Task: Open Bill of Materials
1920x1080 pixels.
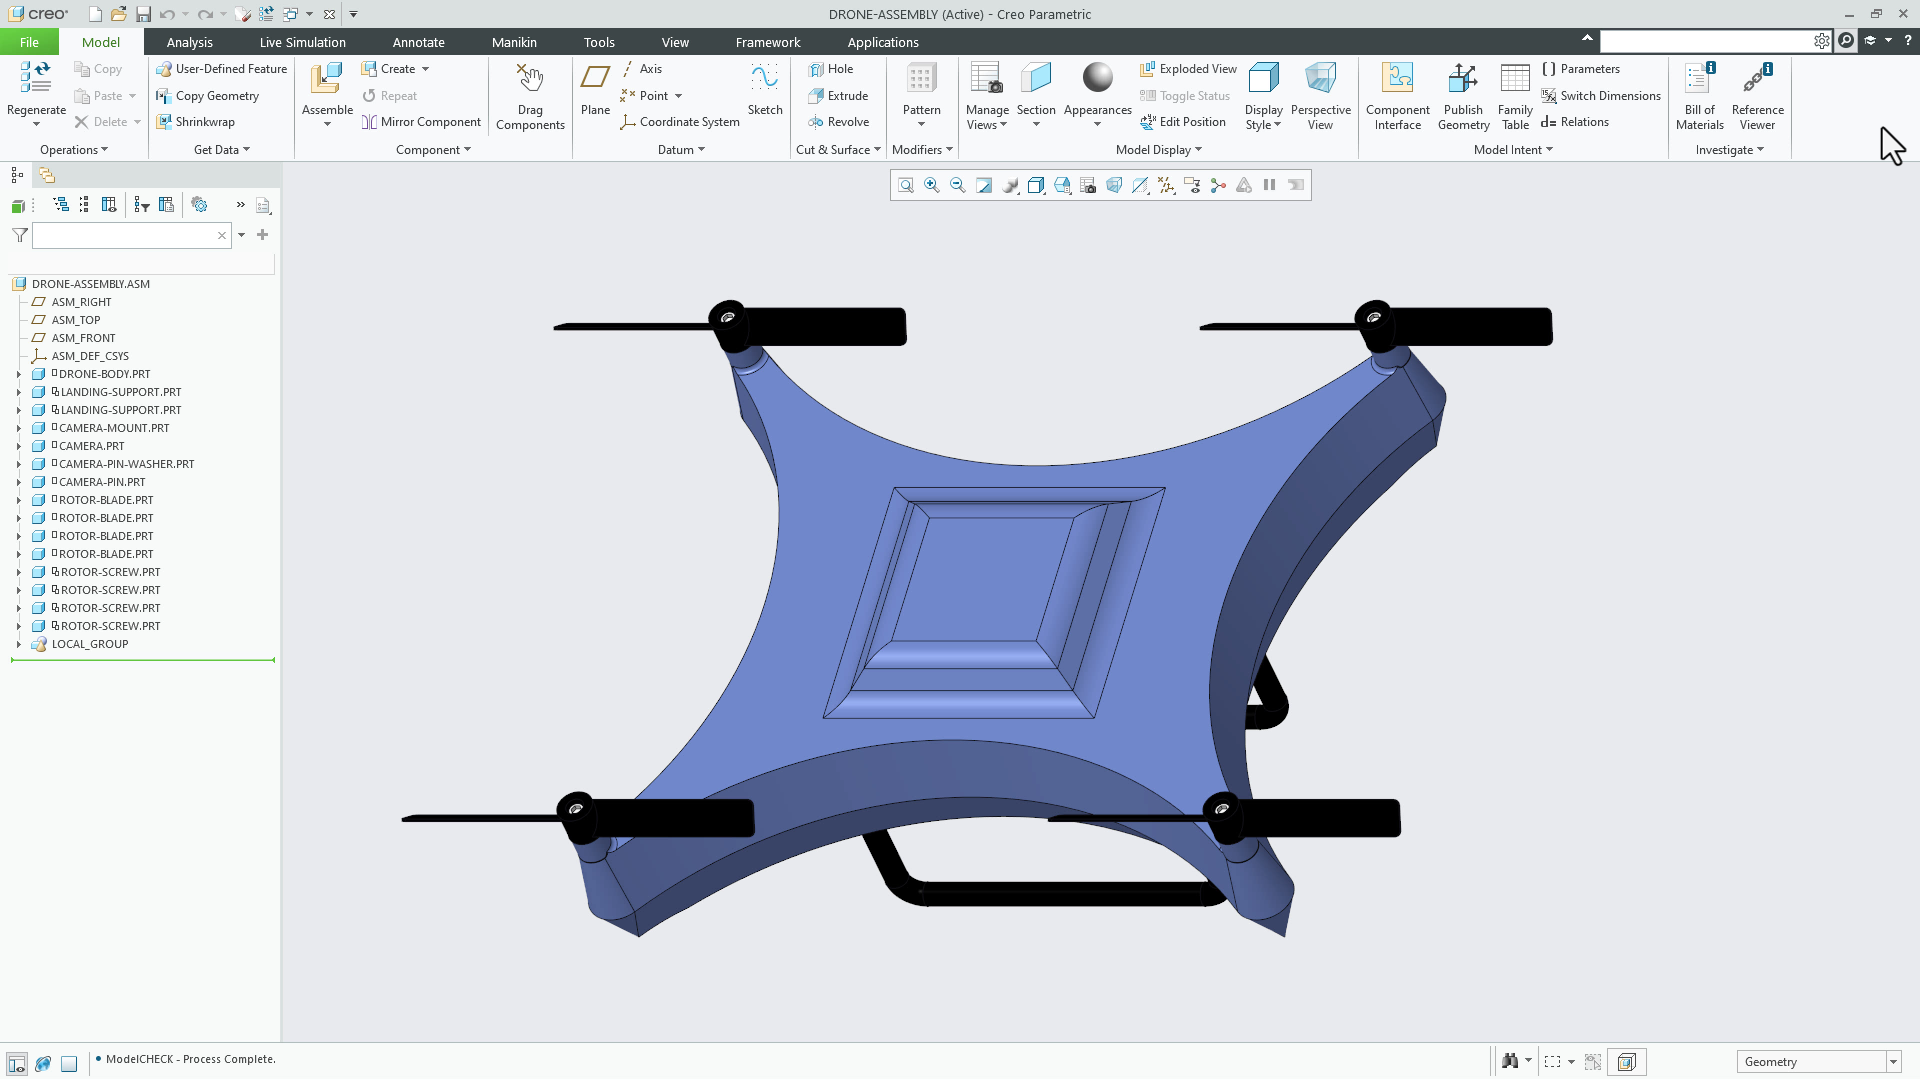Action: coord(1699,79)
